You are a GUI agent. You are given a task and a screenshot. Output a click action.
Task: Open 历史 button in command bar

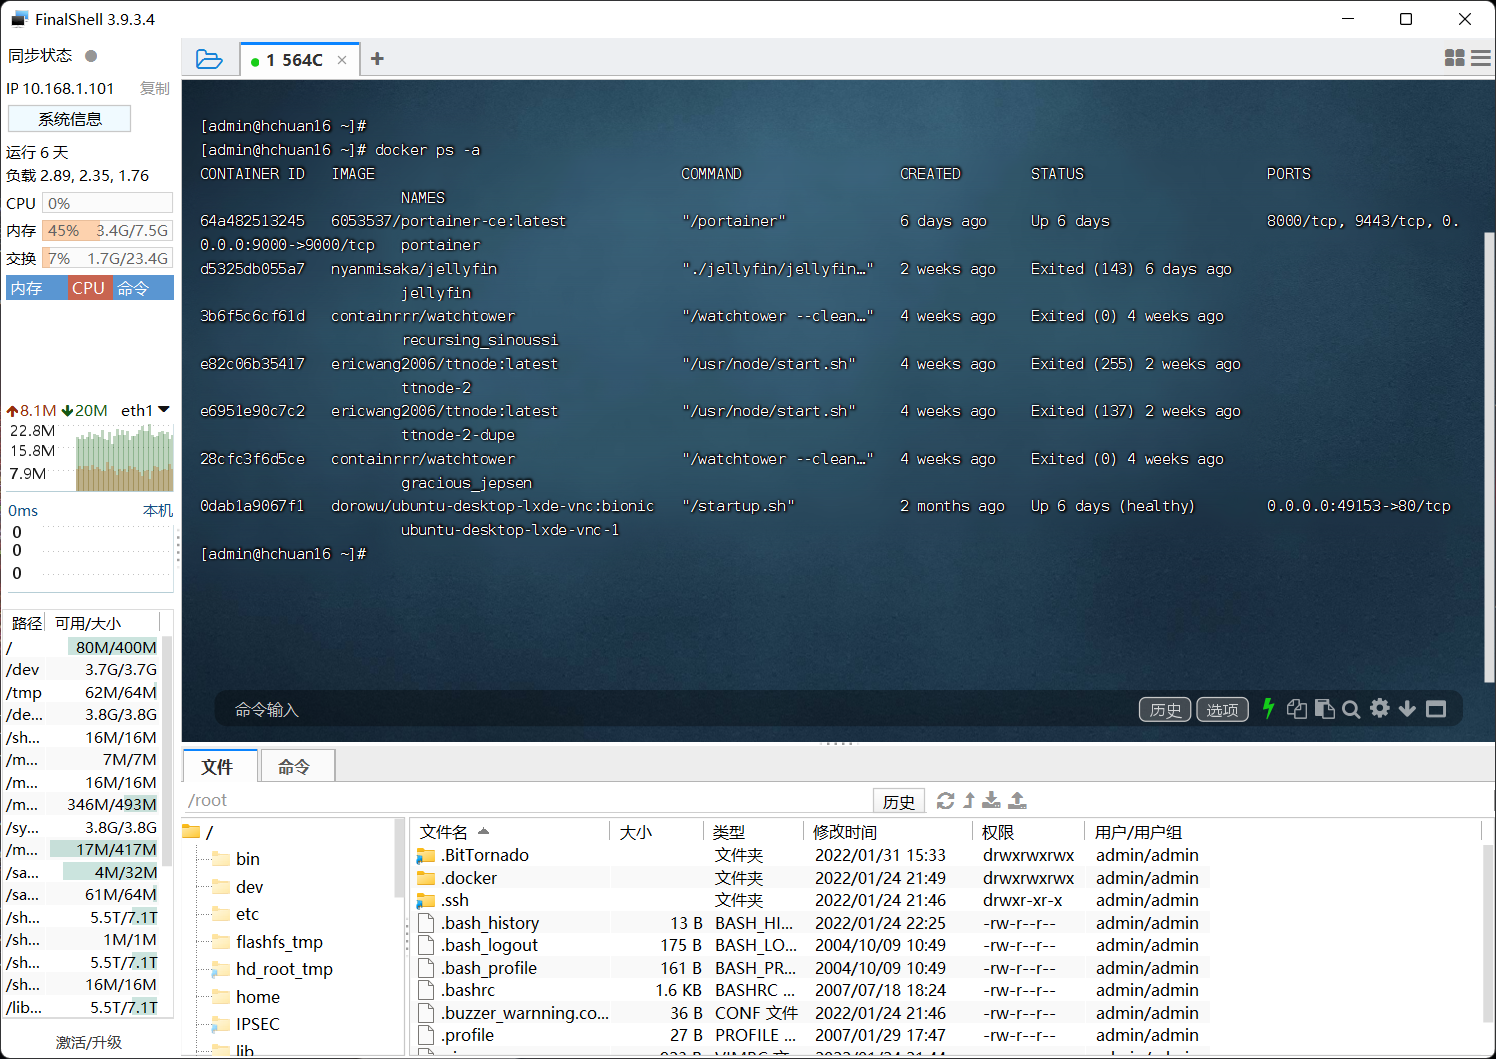pos(1165,710)
